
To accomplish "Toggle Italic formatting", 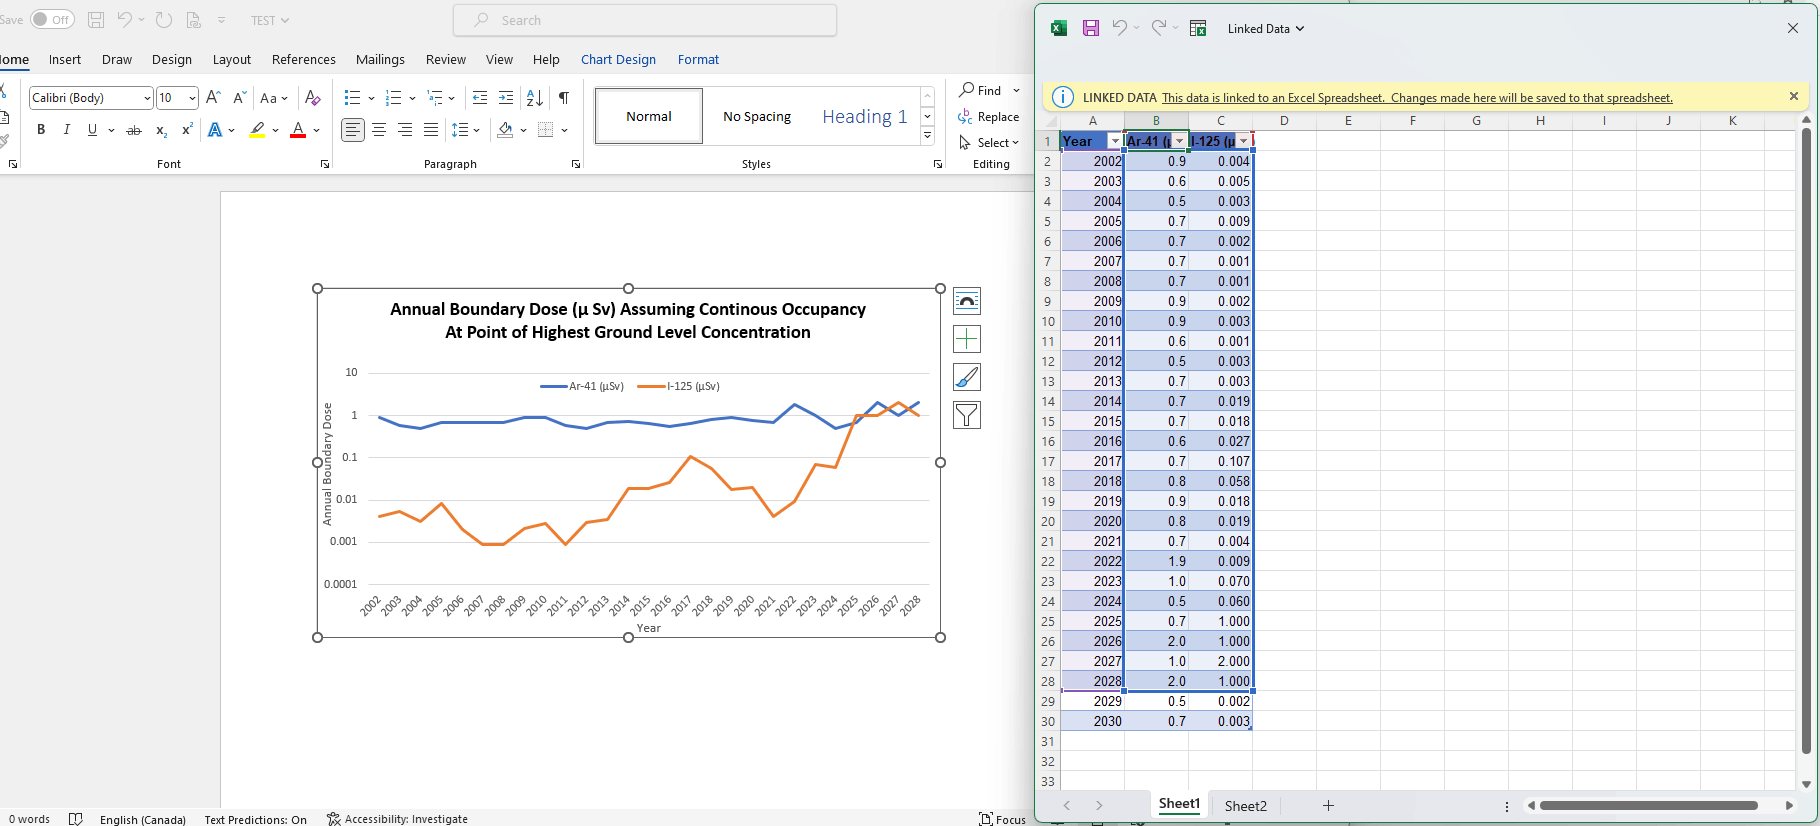I will pos(67,130).
